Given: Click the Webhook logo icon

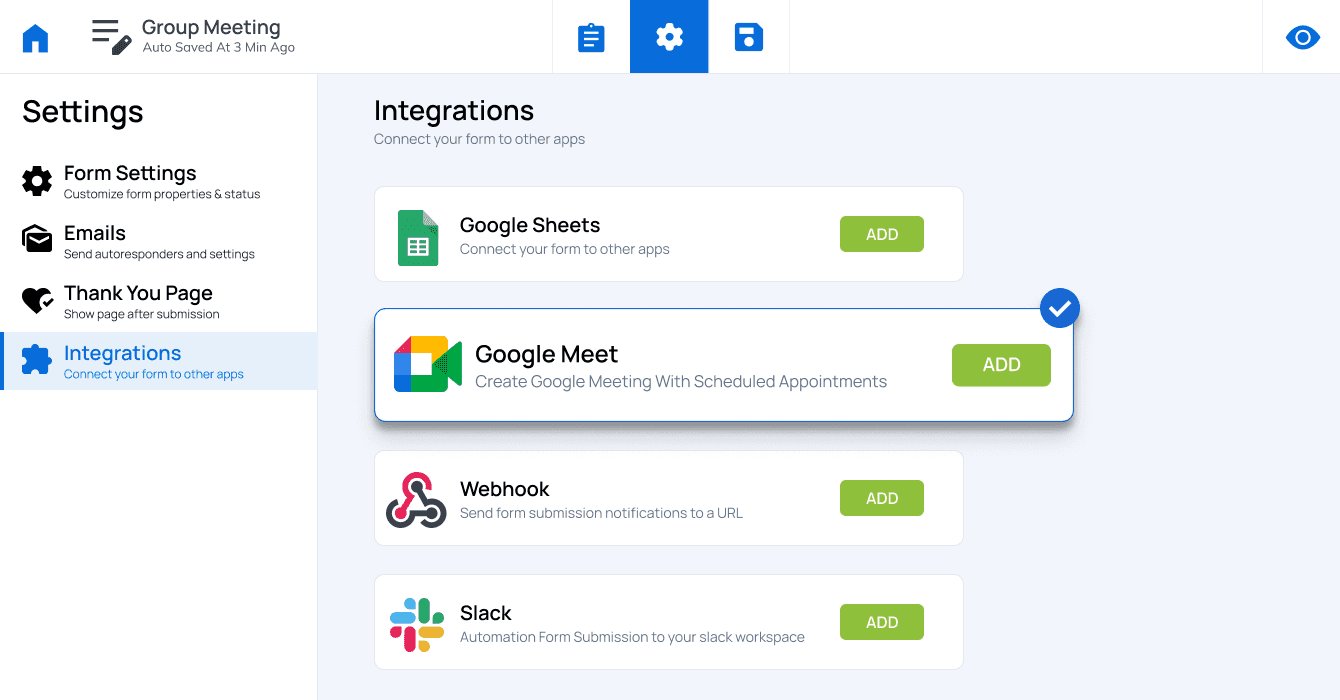Looking at the screenshot, I should pyautogui.click(x=416, y=500).
